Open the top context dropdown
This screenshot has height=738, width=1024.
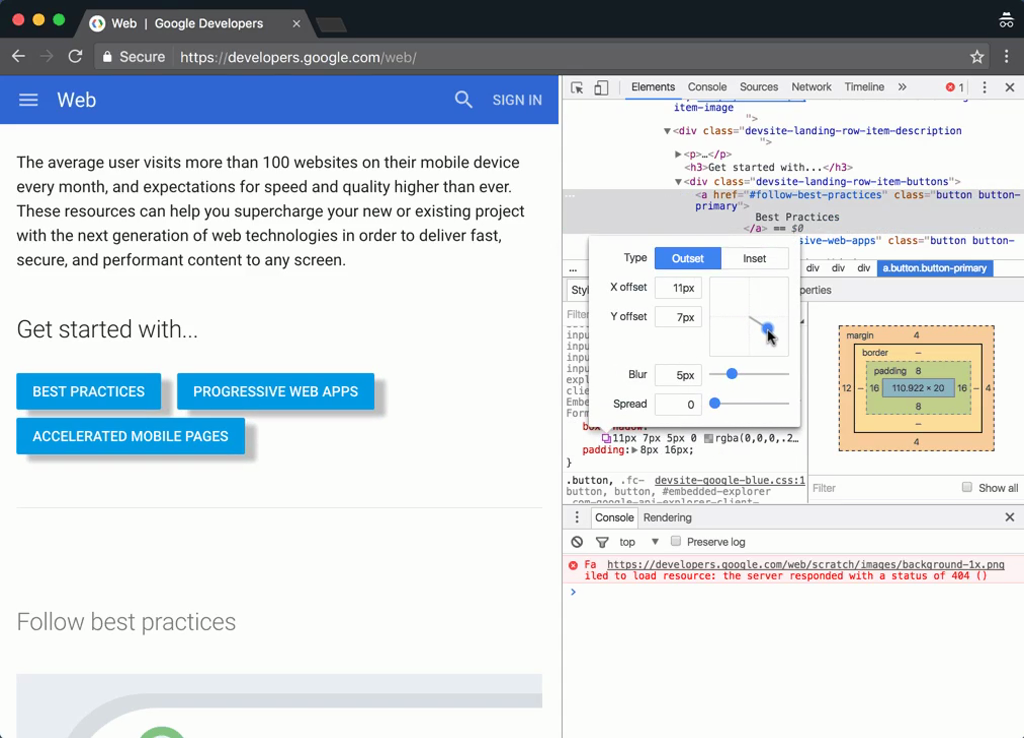click(639, 542)
